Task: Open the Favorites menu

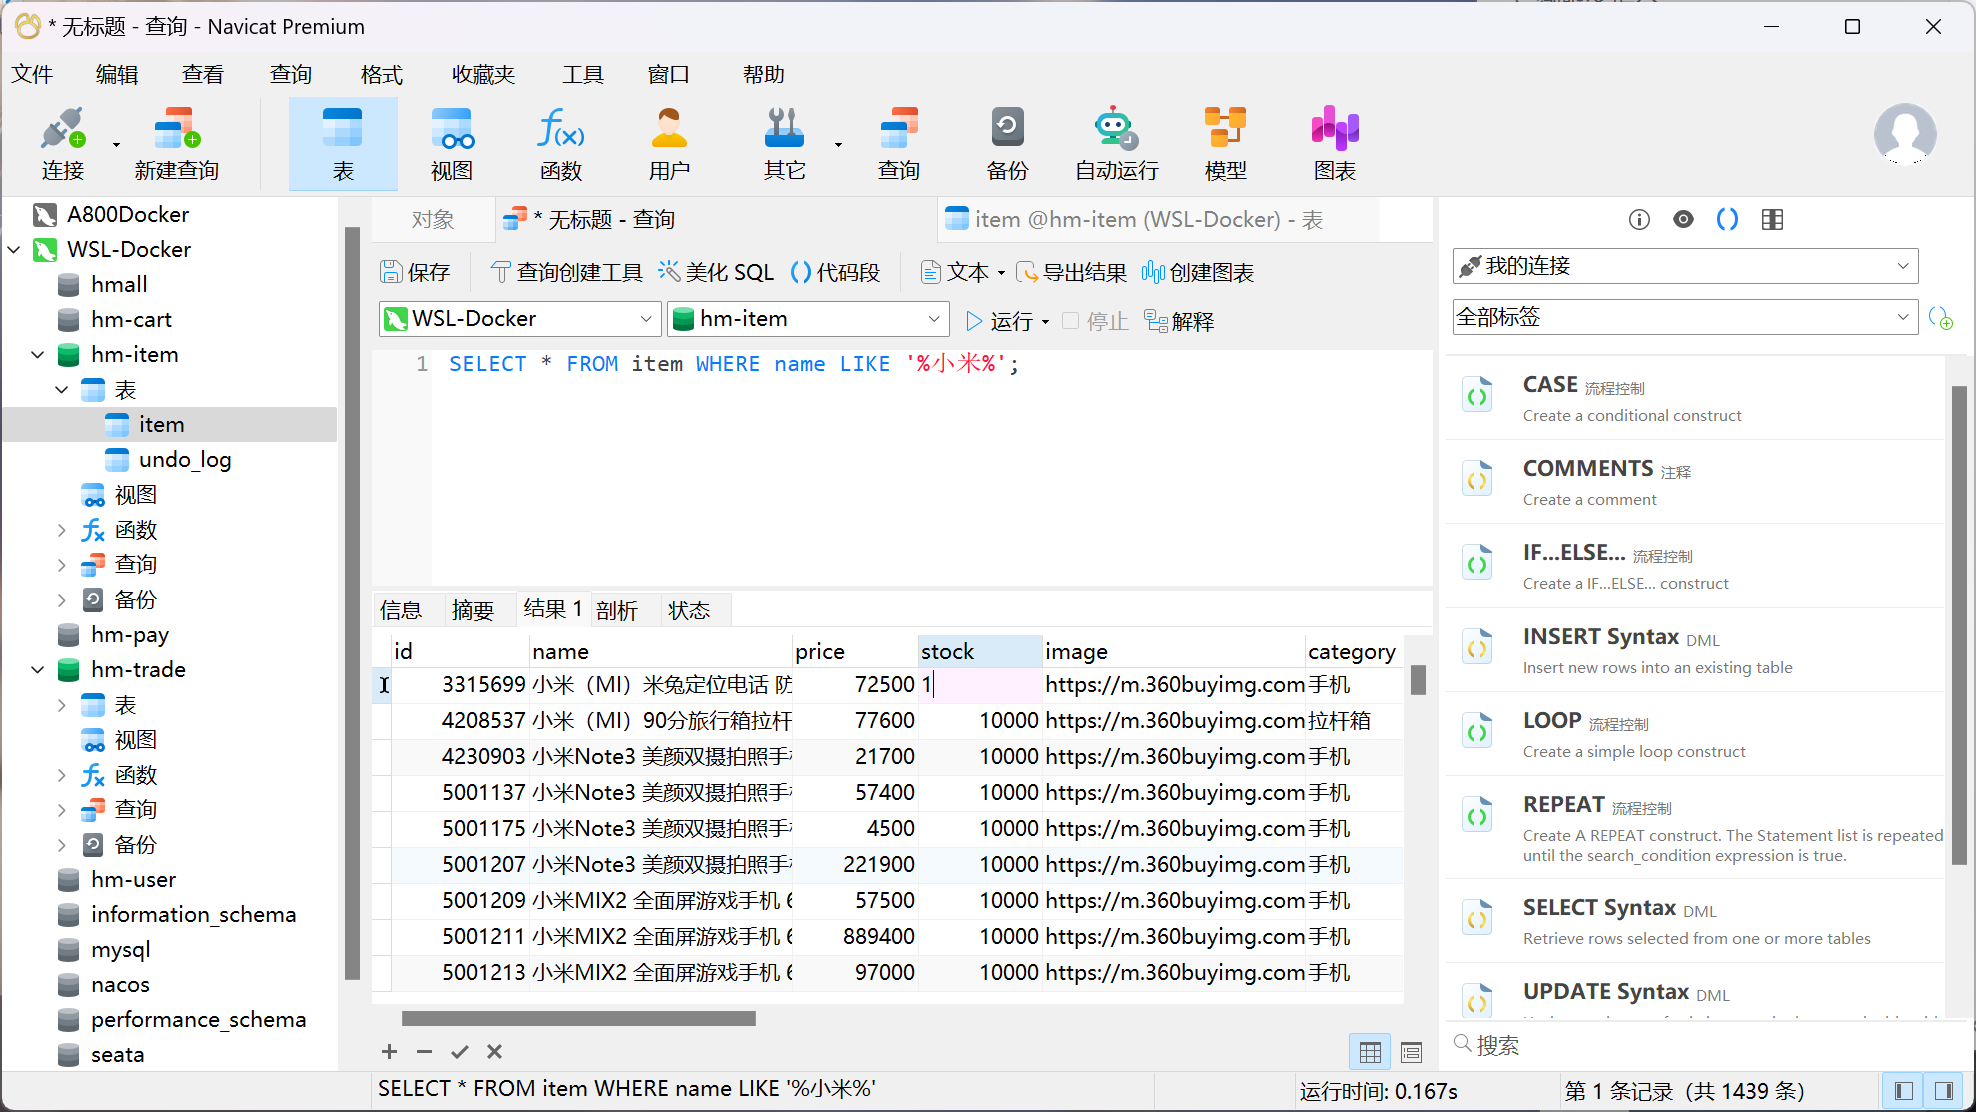Action: point(483,75)
